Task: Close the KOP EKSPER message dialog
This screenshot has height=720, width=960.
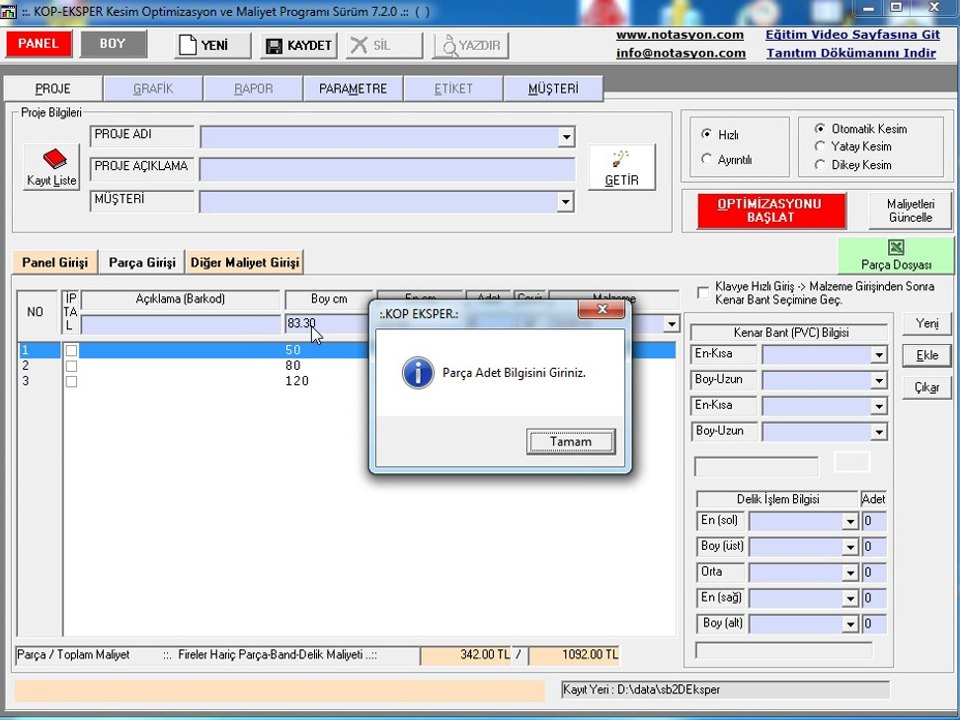Action: pos(601,309)
